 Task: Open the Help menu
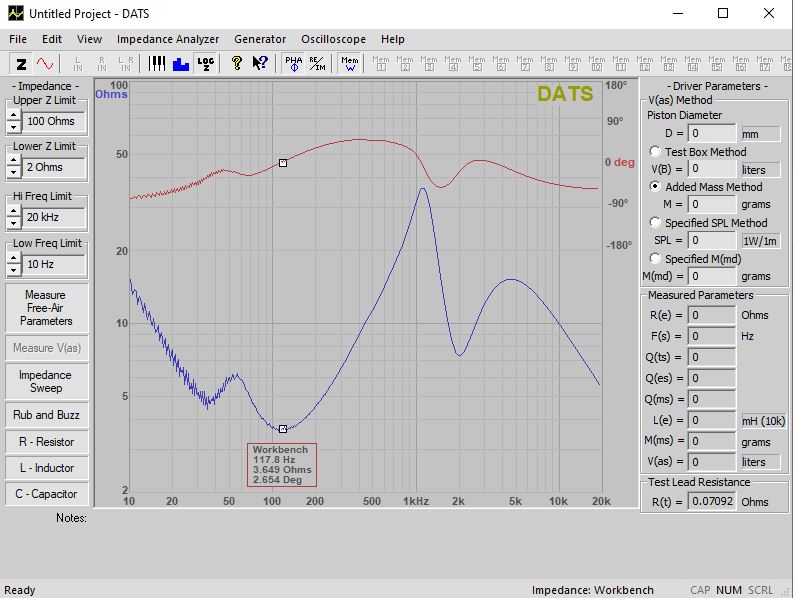click(392, 39)
